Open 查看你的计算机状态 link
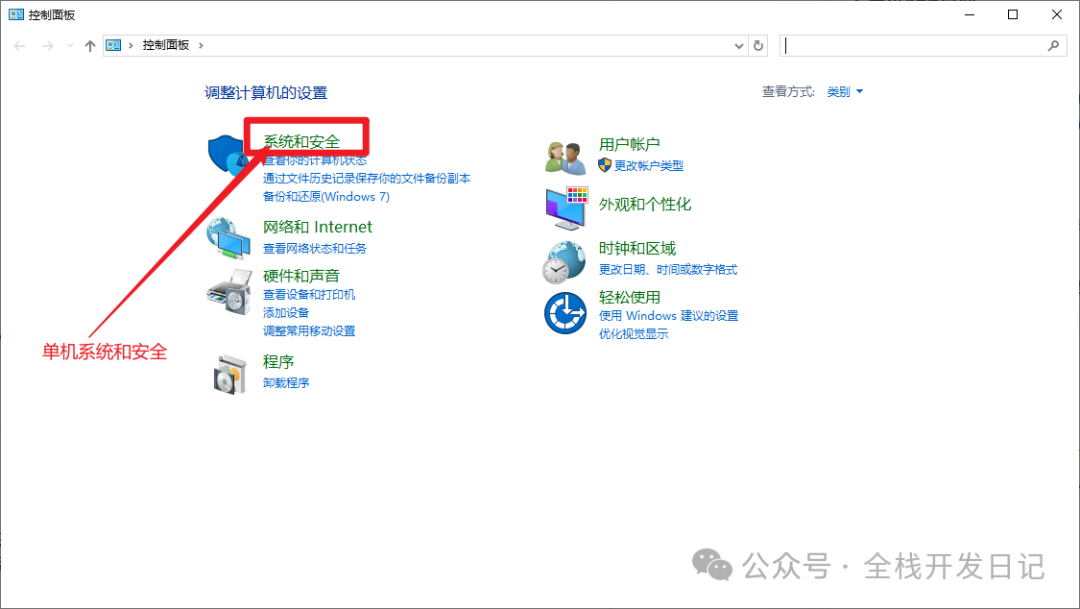The height and width of the screenshot is (609, 1080). click(315, 161)
